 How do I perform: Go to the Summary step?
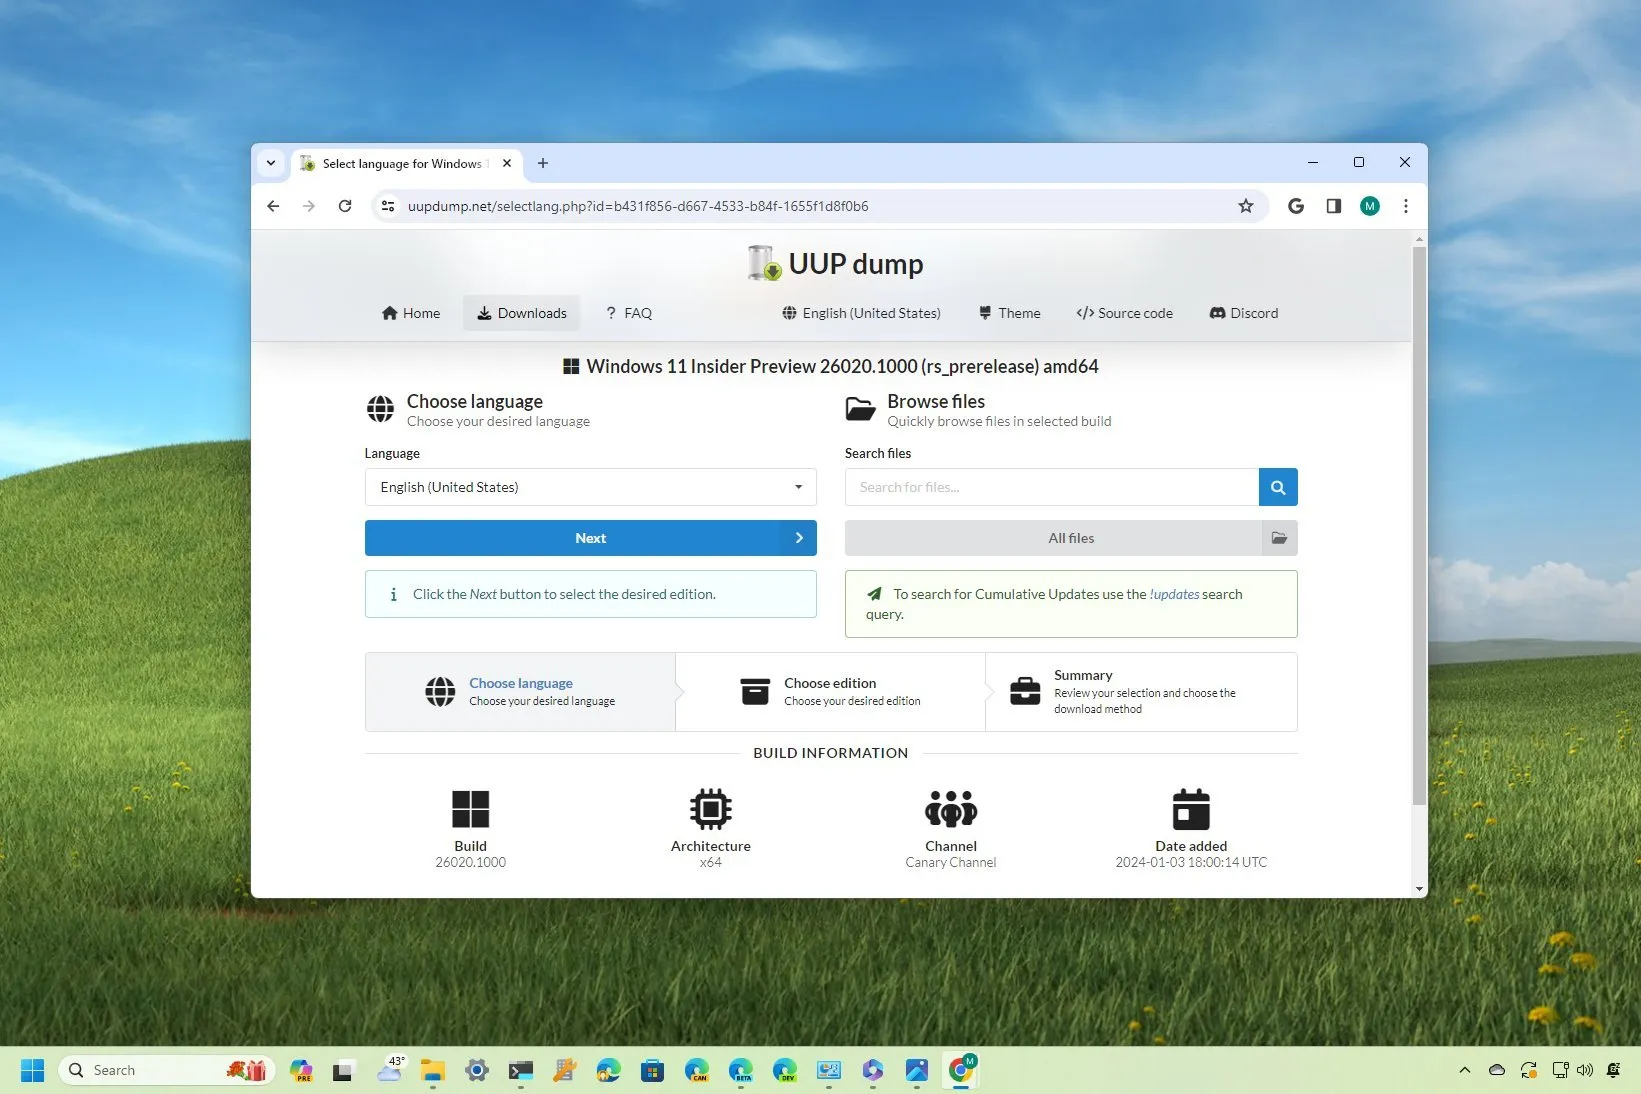click(x=1140, y=691)
